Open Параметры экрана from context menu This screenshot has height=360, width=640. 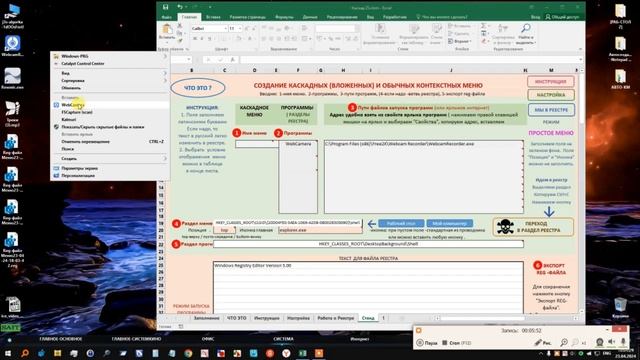pyautogui.click(x=110, y=168)
